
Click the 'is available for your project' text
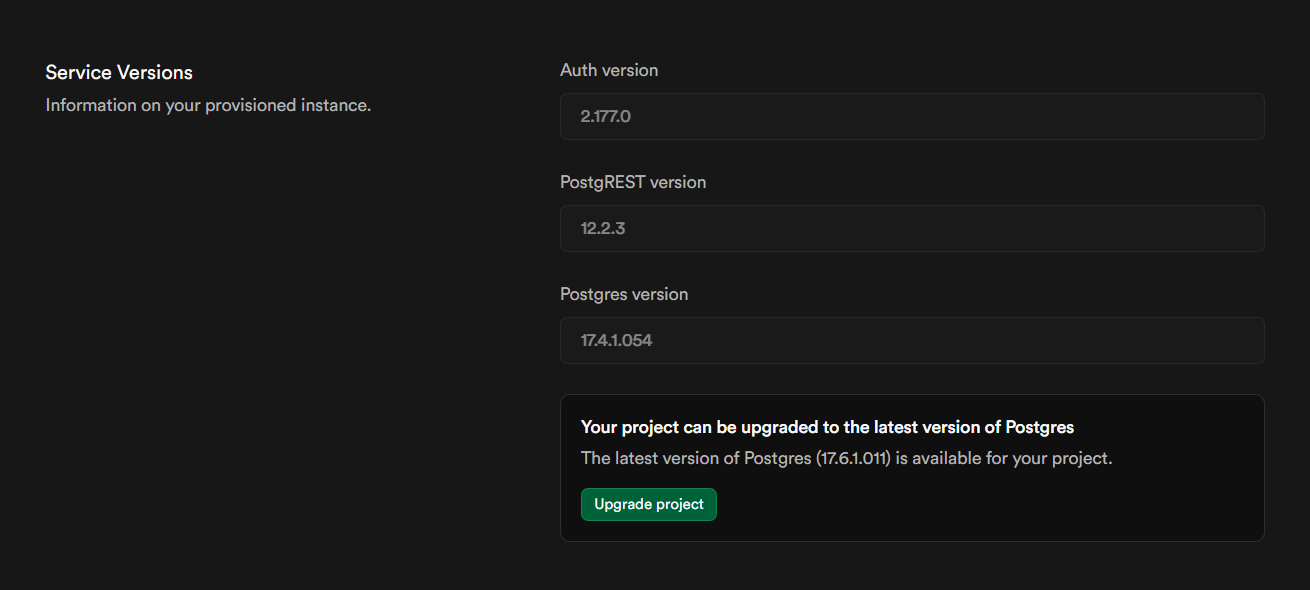click(1003, 459)
